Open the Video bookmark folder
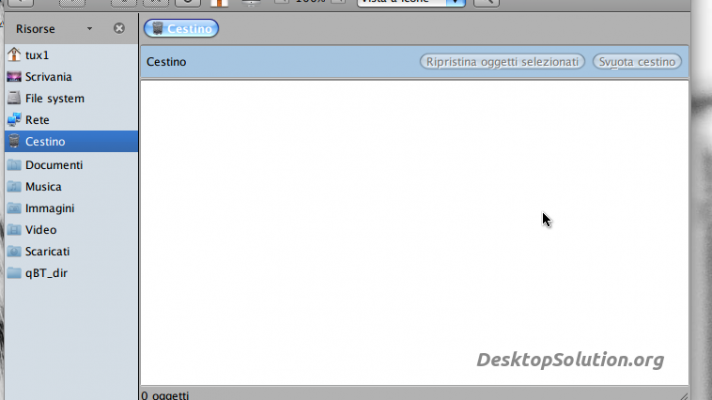Viewport: 712px width, 400px height. [x=71, y=230]
